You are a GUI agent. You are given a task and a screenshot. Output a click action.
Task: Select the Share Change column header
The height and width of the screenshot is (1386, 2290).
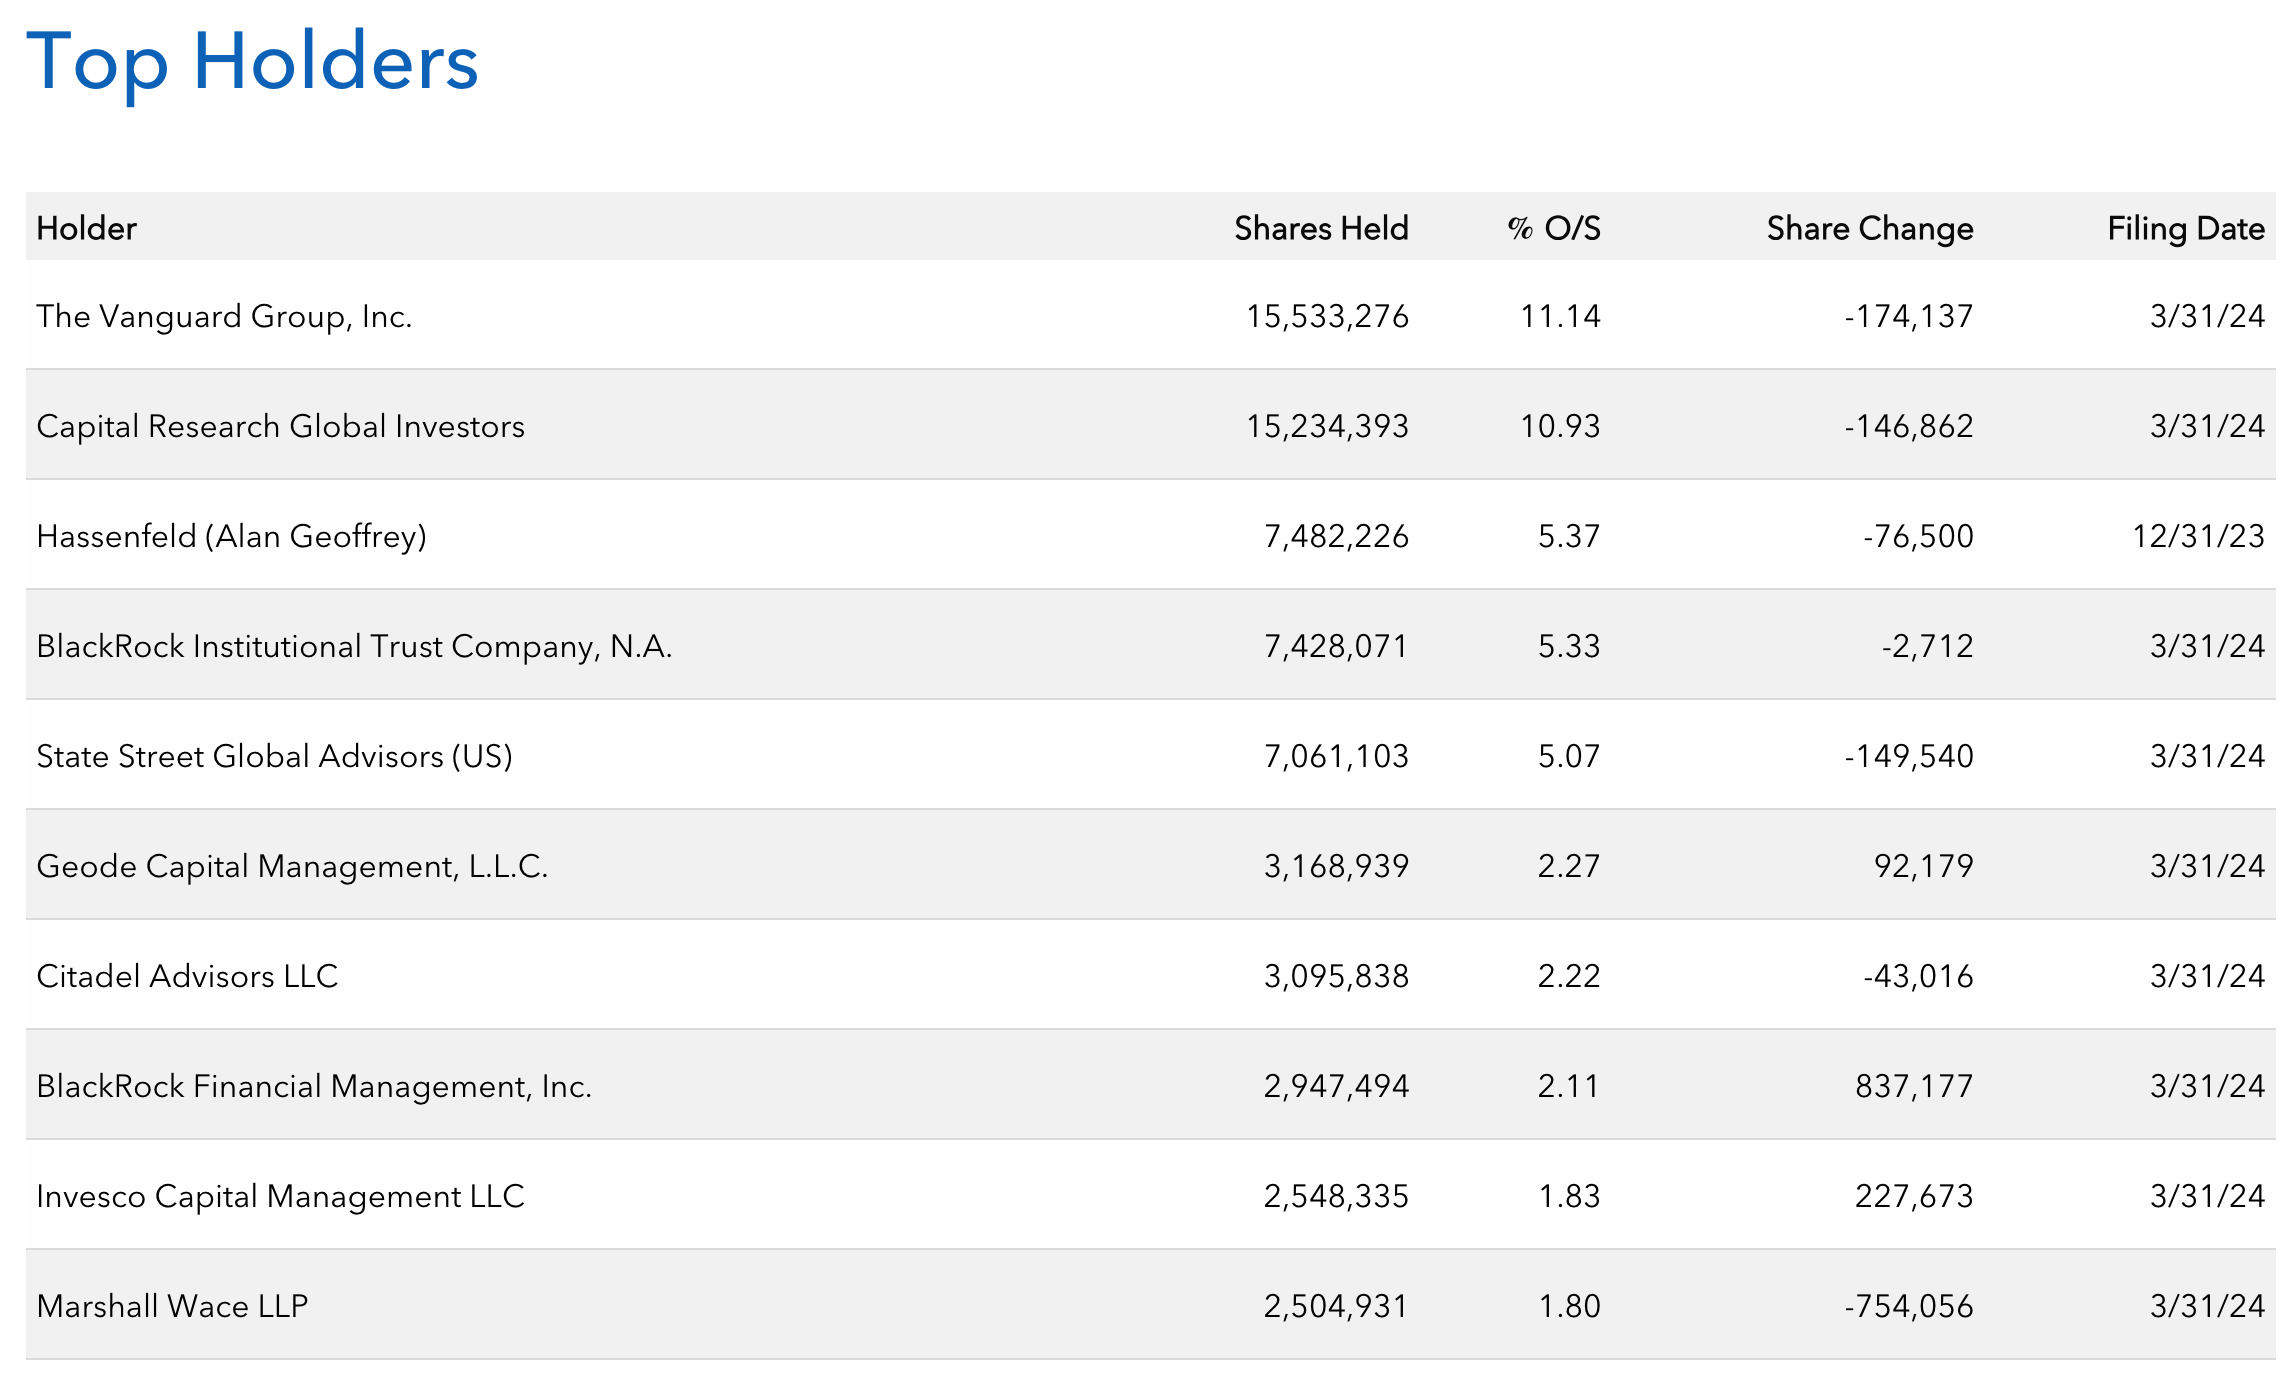click(1870, 228)
